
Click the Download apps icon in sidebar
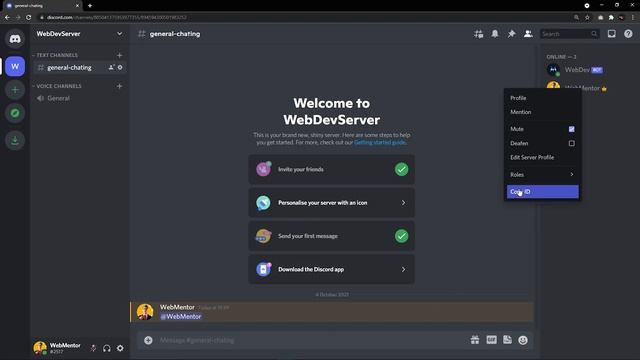[x=15, y=140]
